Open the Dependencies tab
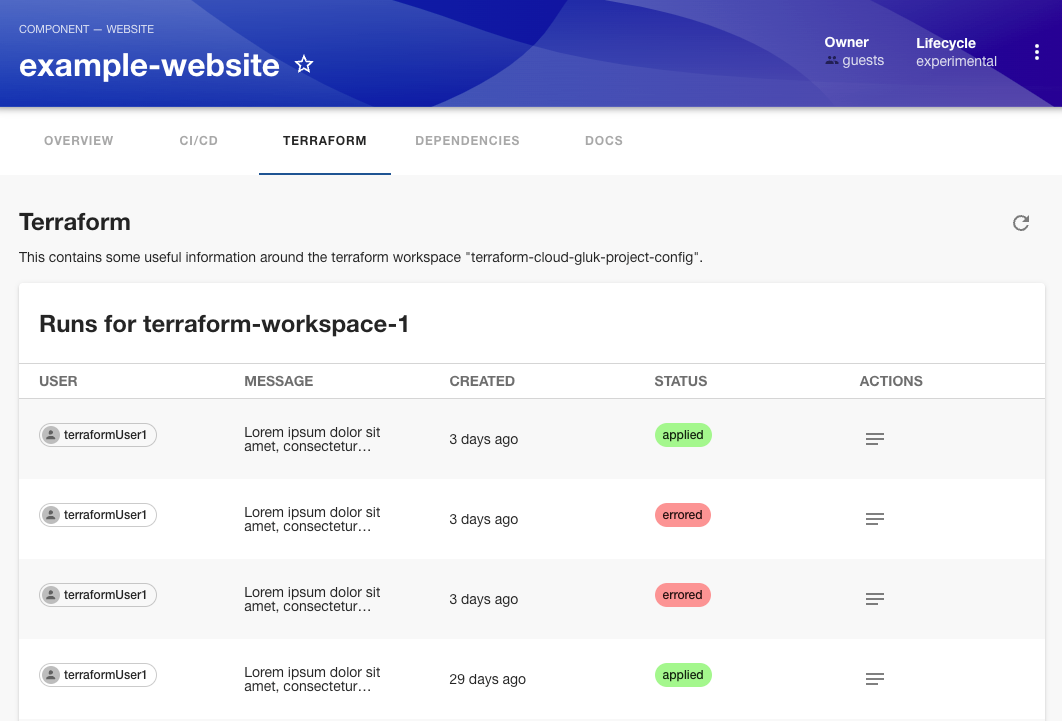 tap(467, 141)
